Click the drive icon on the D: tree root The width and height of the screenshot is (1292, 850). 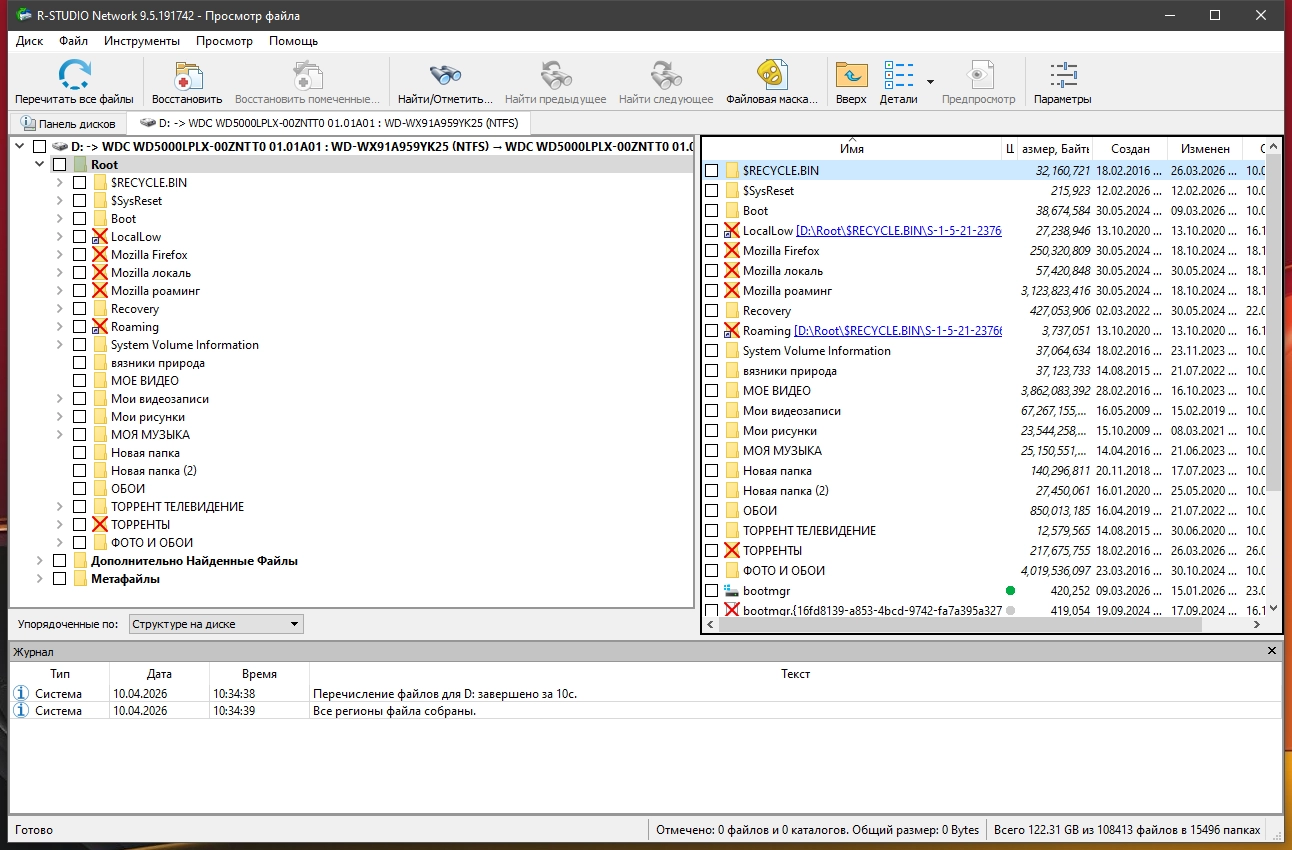coord(60,147)
